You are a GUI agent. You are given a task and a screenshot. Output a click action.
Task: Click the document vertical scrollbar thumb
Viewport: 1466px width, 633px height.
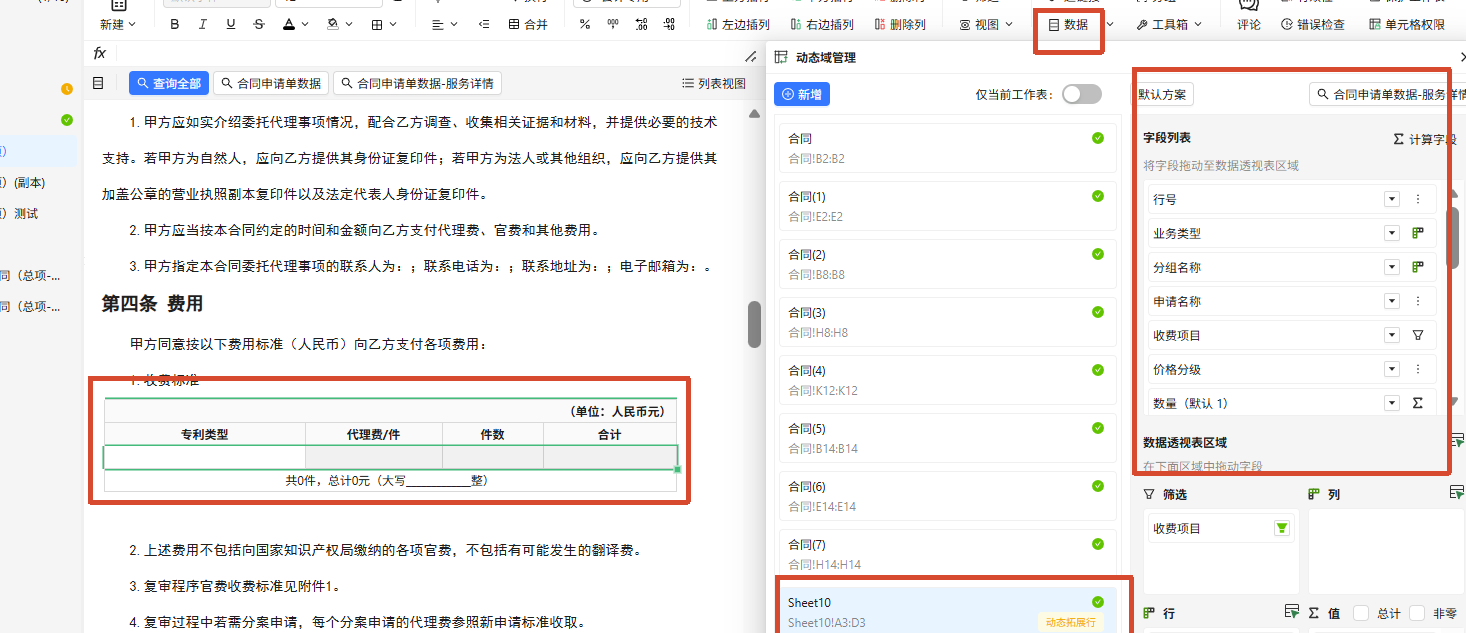pyautogui.click(x=755, y=324)
